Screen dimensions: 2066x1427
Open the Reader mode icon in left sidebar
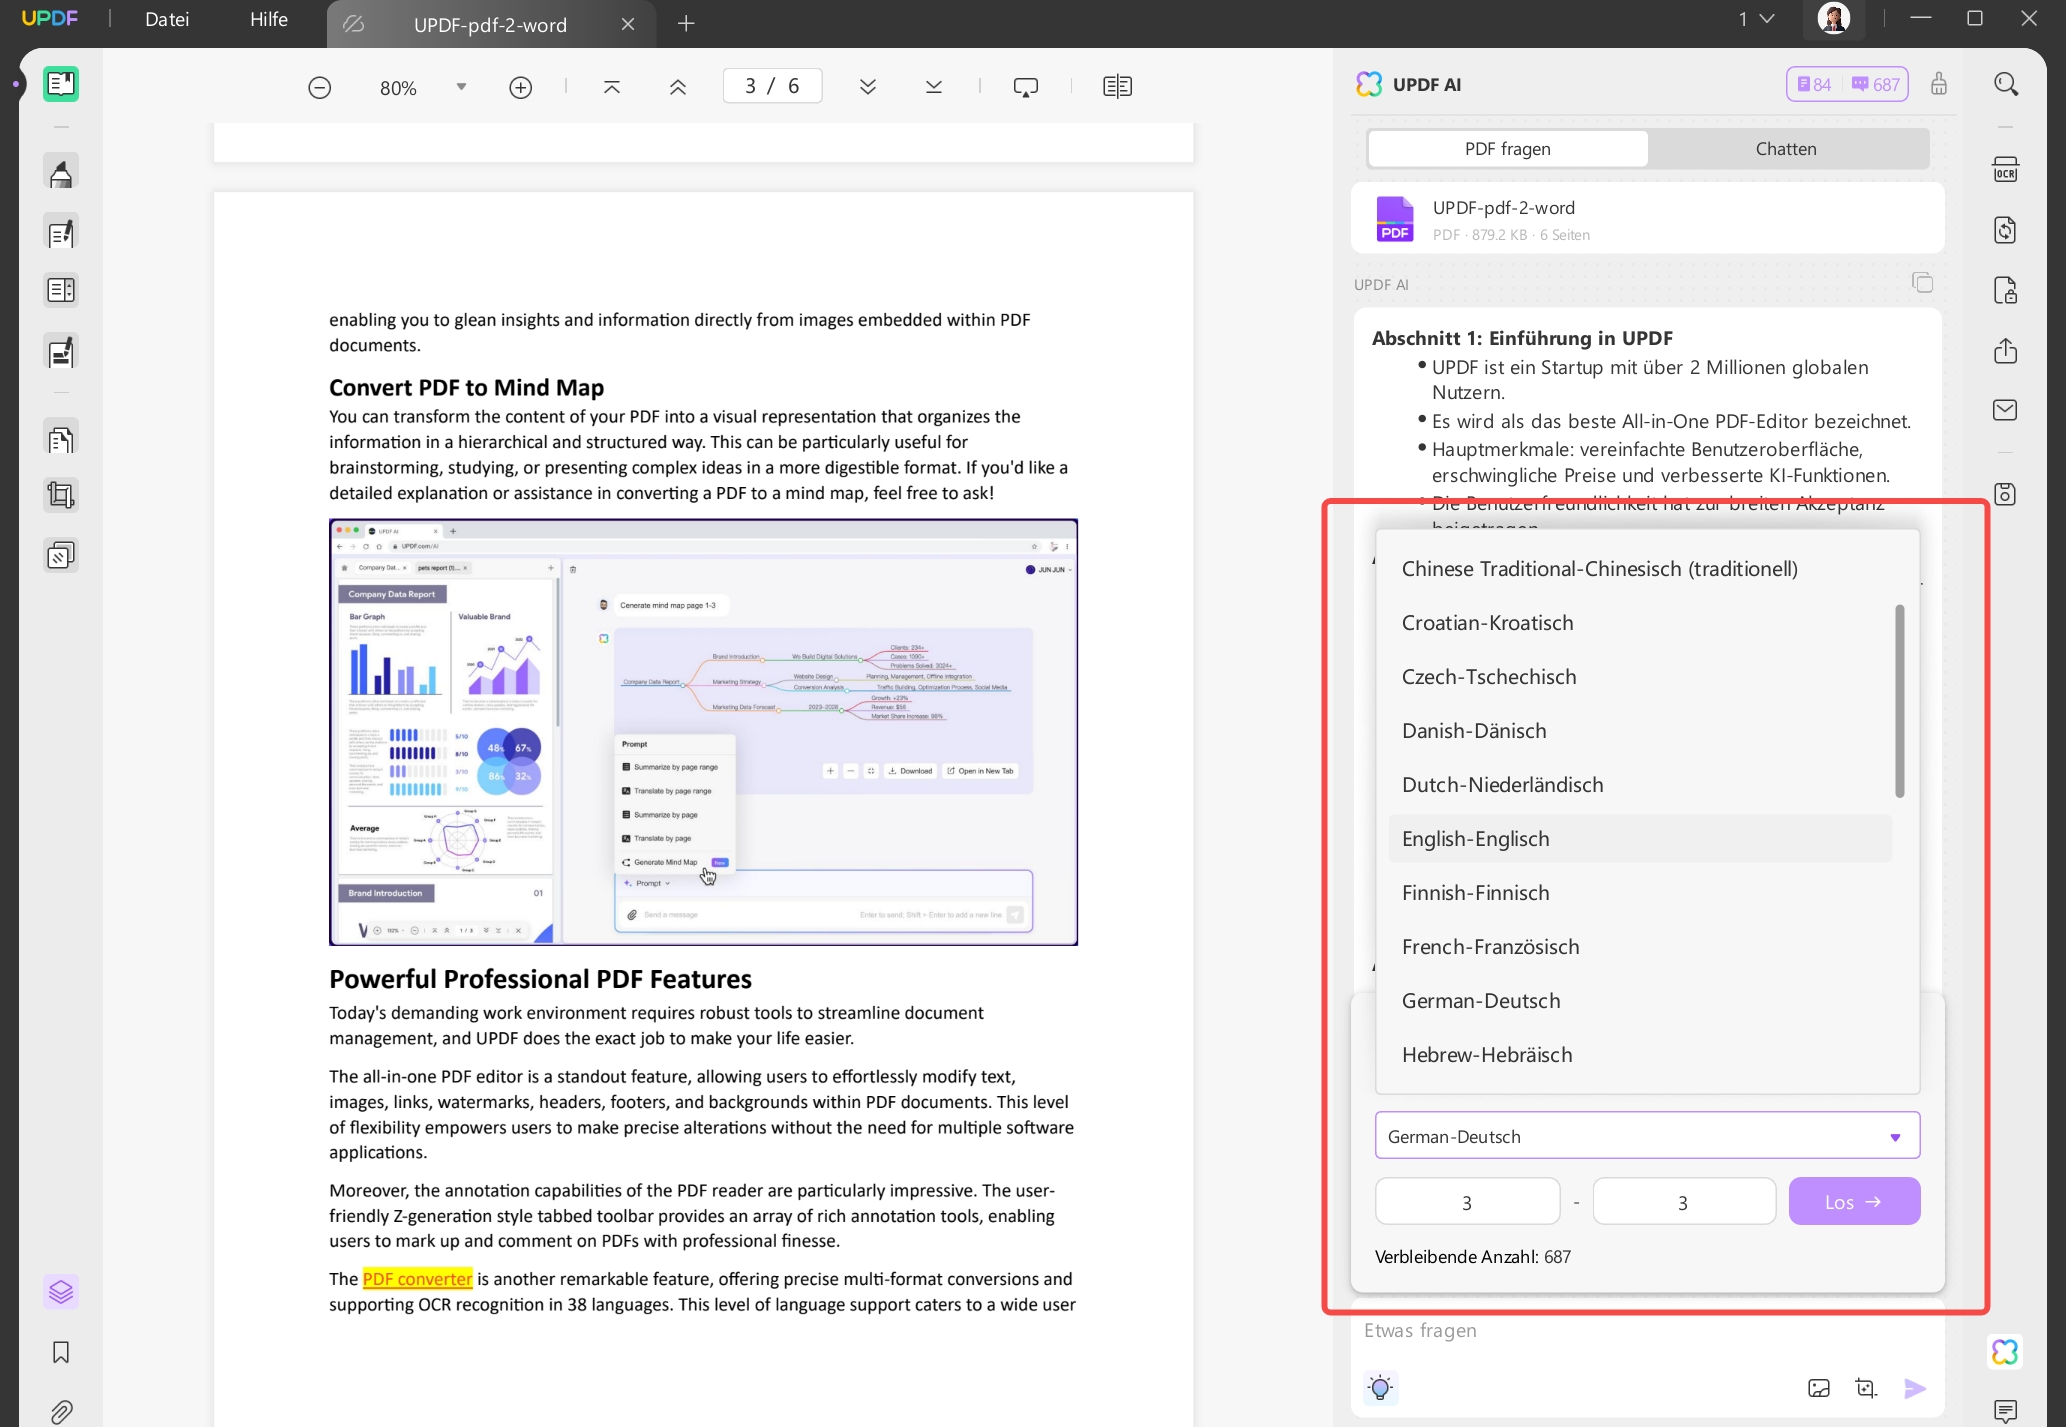pyautogui.click(x=61, y=84)
